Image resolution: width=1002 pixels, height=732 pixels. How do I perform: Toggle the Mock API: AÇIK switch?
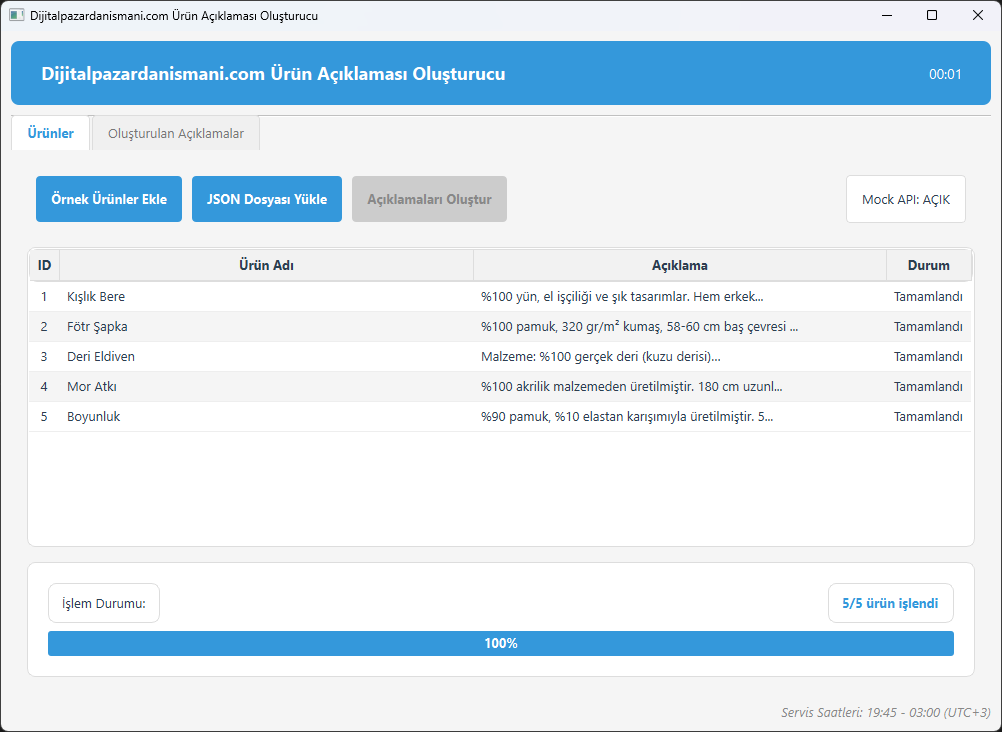[x=906, y=199]
